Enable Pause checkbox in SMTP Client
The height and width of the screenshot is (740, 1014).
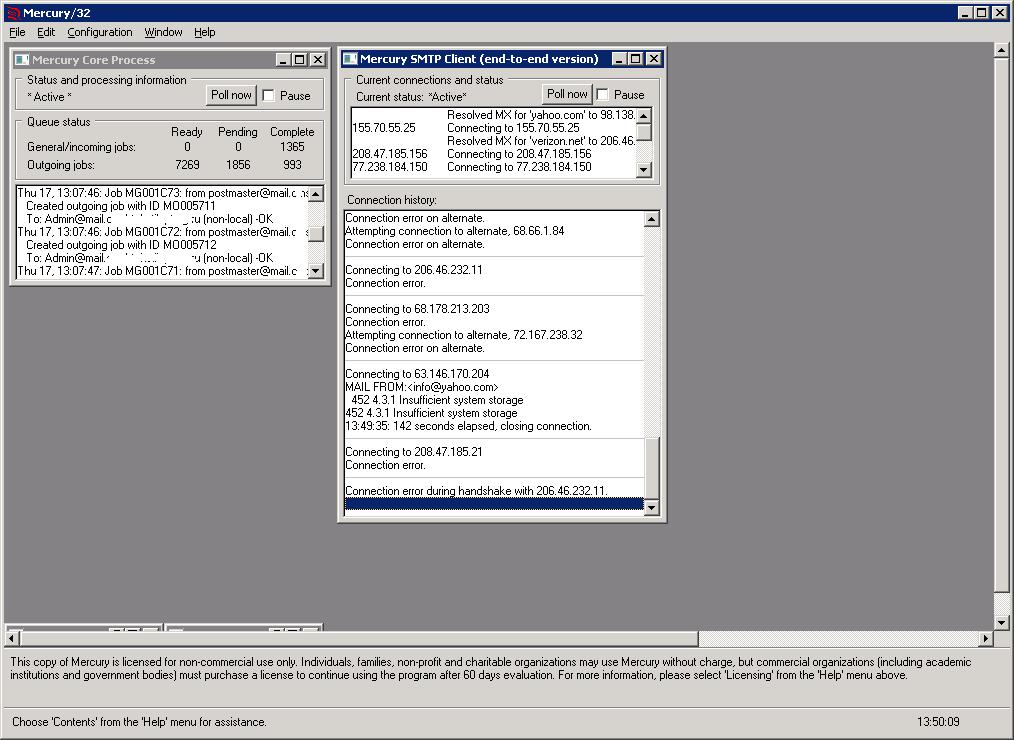(x=603, y=94)
